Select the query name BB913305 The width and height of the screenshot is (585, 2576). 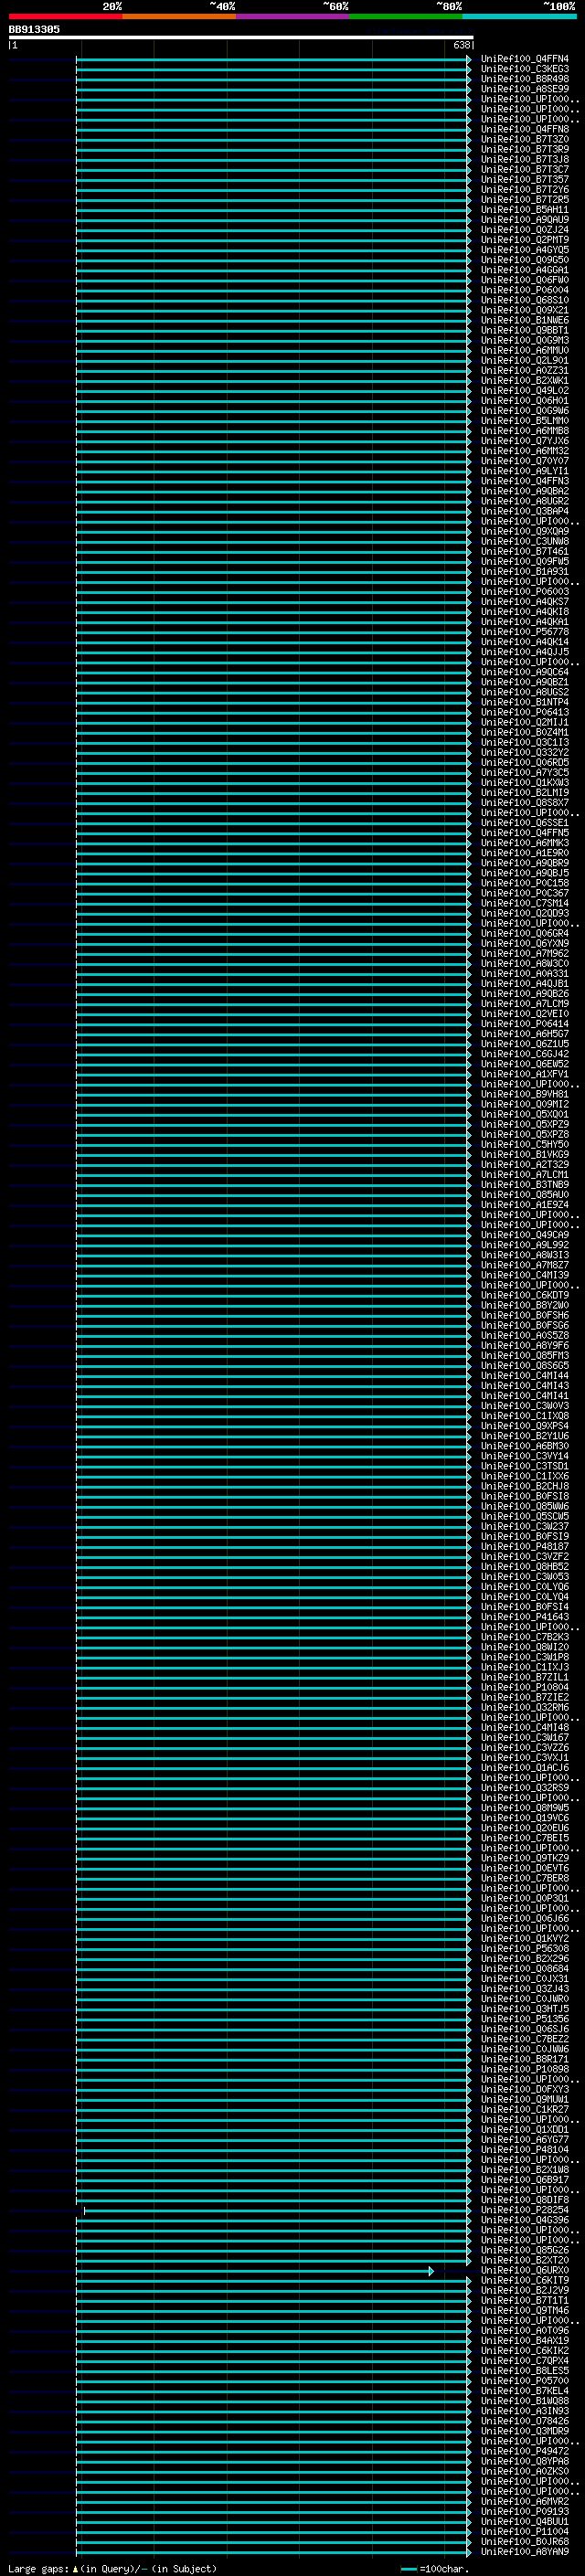tap(34, 29)
